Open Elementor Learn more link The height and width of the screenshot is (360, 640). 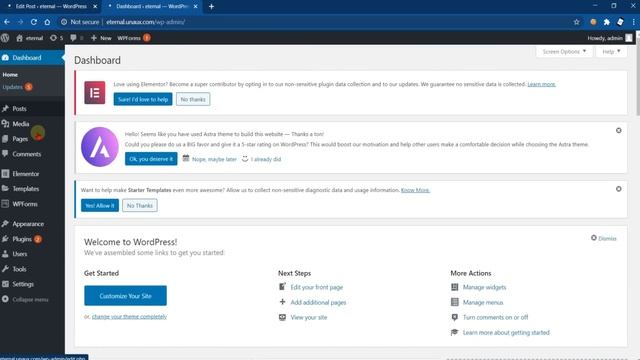541,84
